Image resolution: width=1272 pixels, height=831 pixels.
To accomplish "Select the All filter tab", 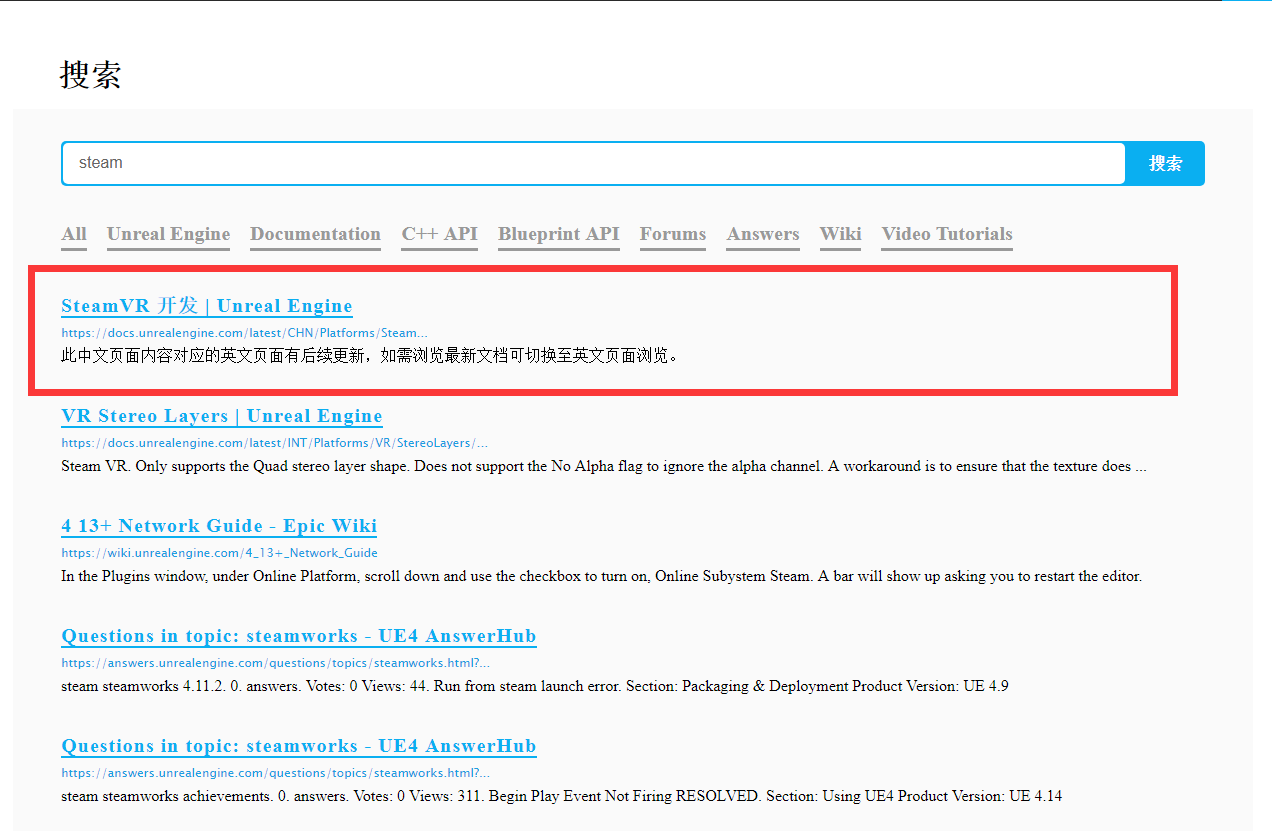I will pos(74,234).
